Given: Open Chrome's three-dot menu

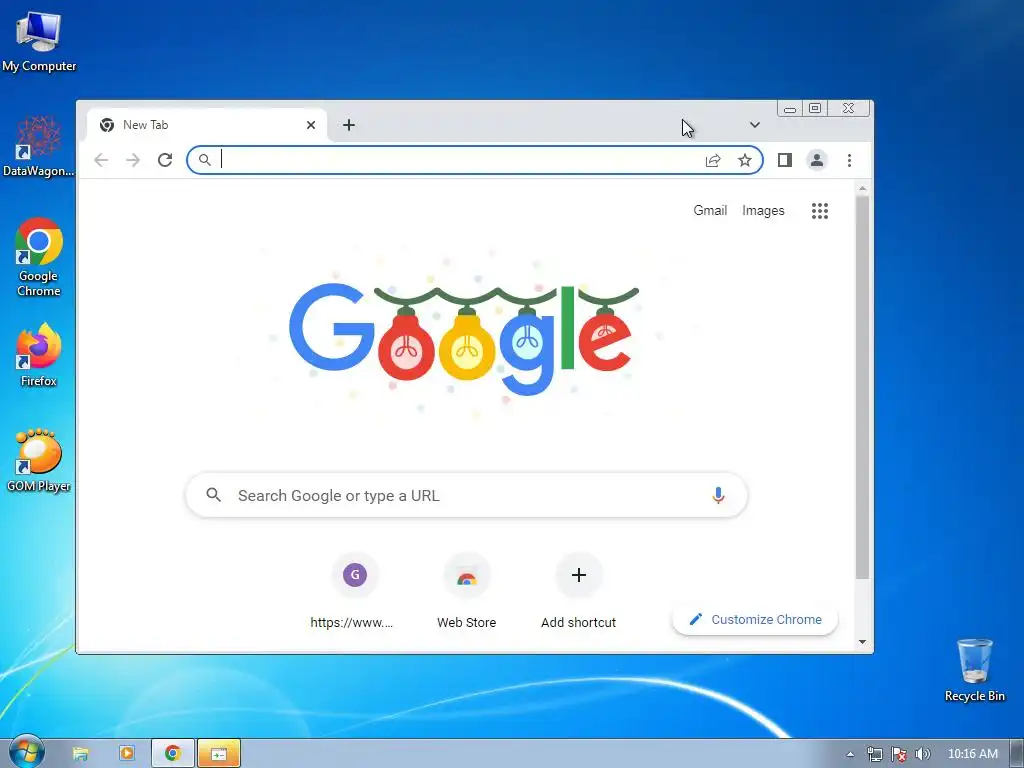Looking at the screenshot, I should (849, 160).
